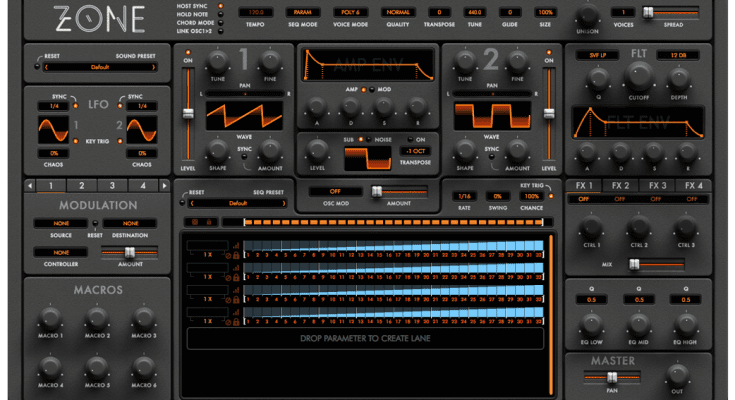Click the oscillator 1 sawtooth wave display
Image resolution: width=735 pixels, height=400 pixels.
pos(245,115)
